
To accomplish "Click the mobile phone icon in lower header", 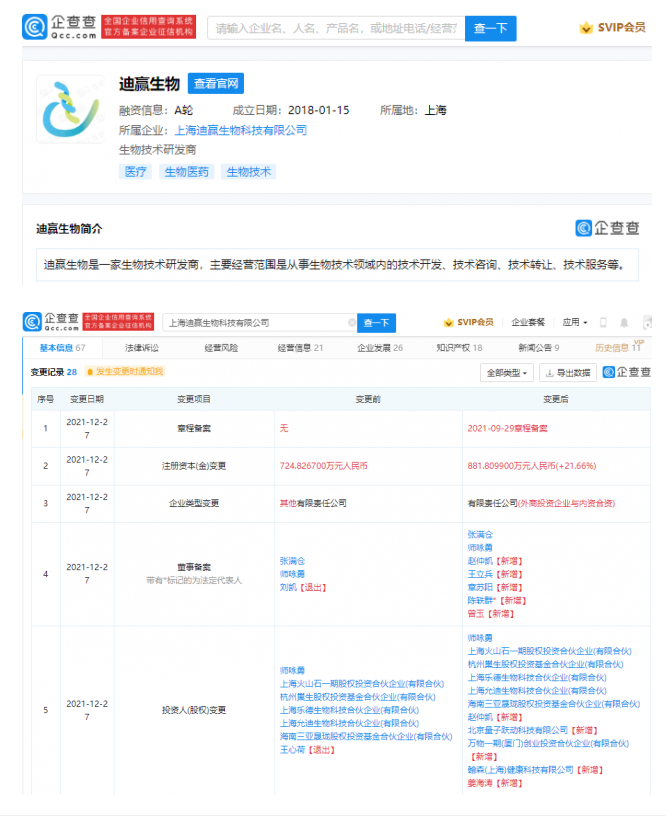I will point(603,322).
